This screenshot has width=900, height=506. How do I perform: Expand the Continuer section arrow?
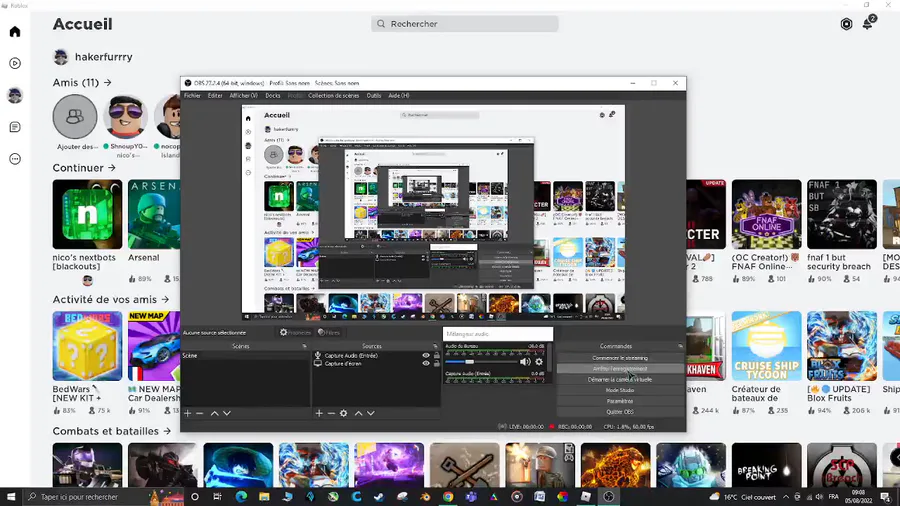click(111, 168)
